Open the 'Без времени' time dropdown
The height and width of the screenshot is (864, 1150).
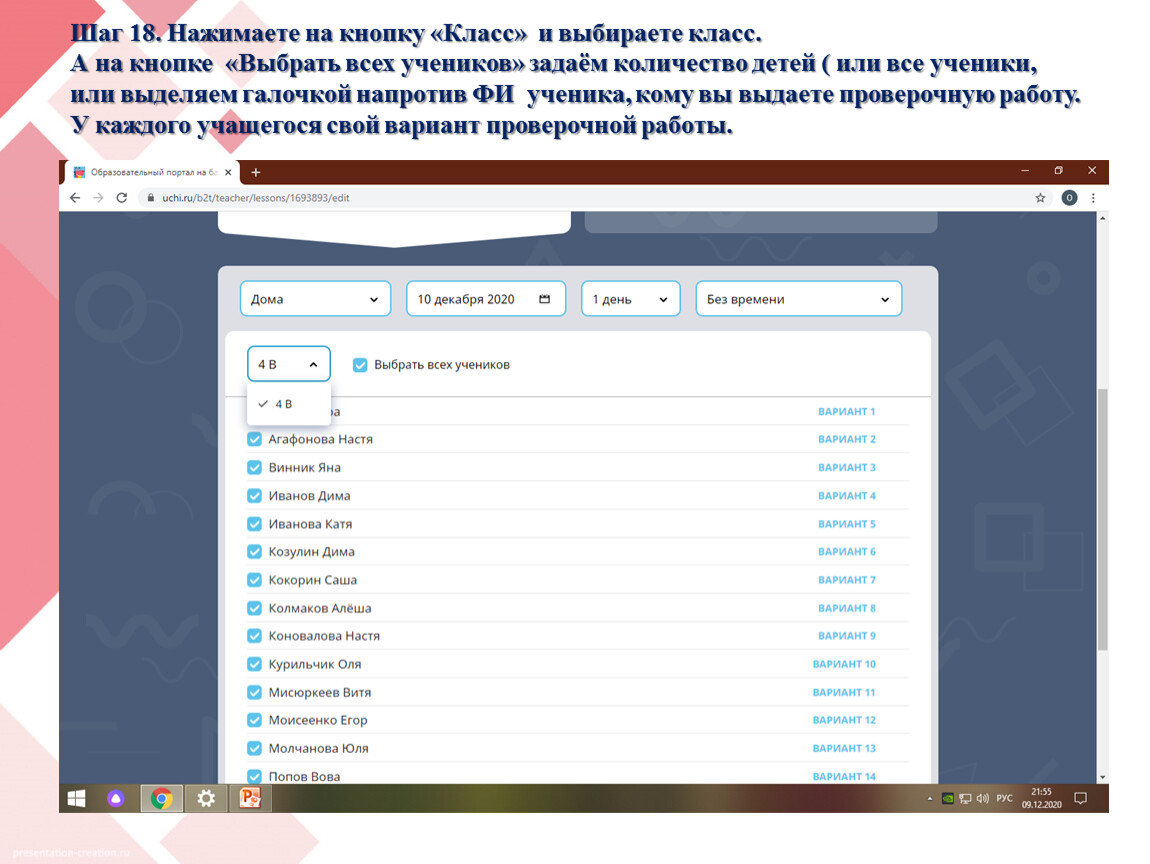tap(798, 299)
